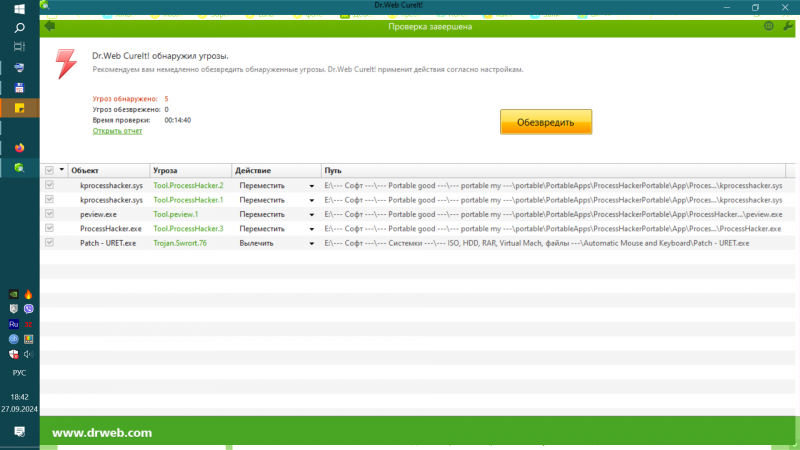Click the blue round tray icon
Viewport: 800px width, 450px height.
[x=14, y=339]
